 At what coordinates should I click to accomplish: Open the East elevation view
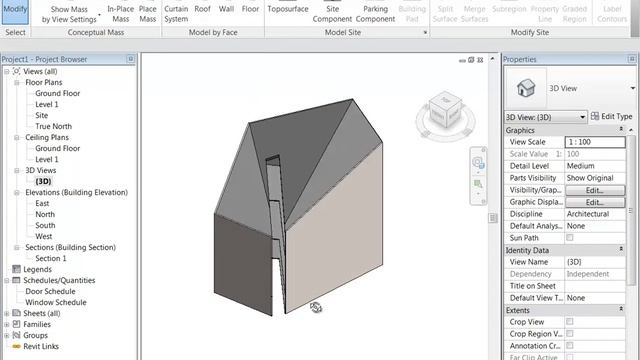pyautogui.click(x=42, y=204)
